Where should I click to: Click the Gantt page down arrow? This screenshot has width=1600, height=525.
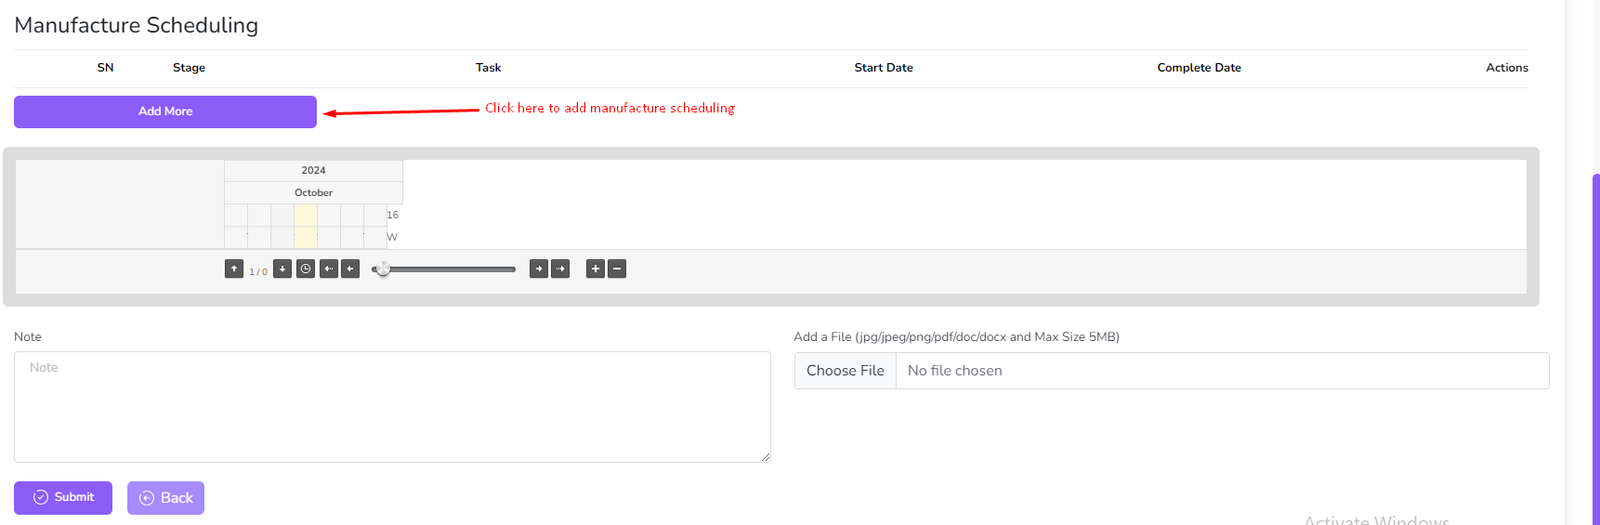click(283, 269)
